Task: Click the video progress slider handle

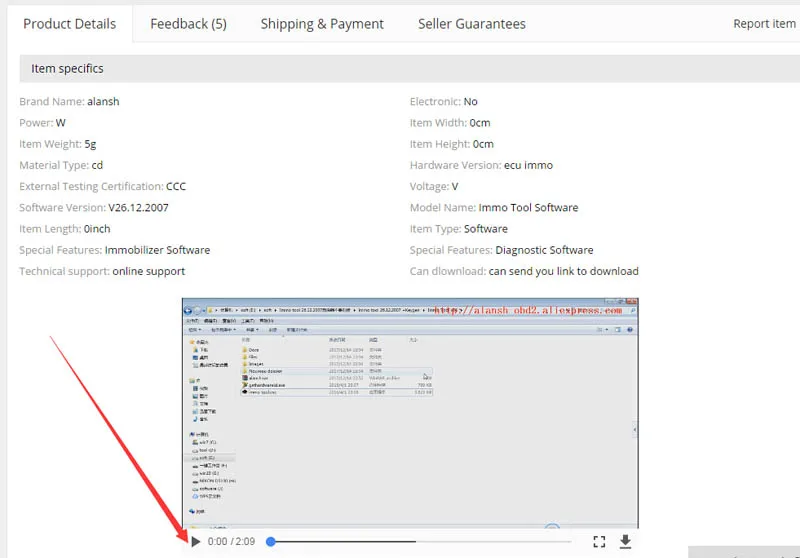Action: point(271,542)
